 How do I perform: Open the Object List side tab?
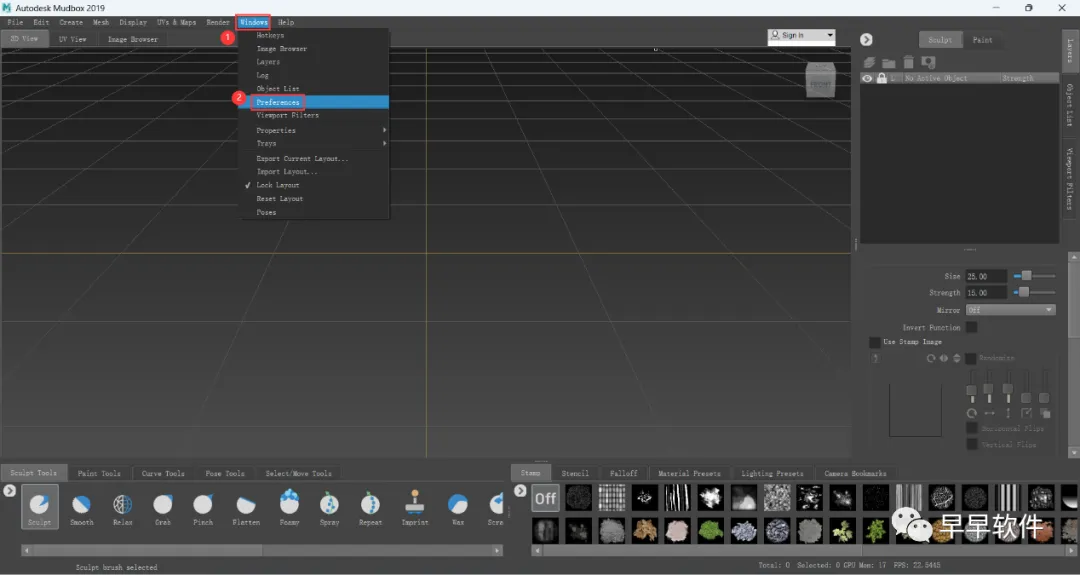[1070, 105]
